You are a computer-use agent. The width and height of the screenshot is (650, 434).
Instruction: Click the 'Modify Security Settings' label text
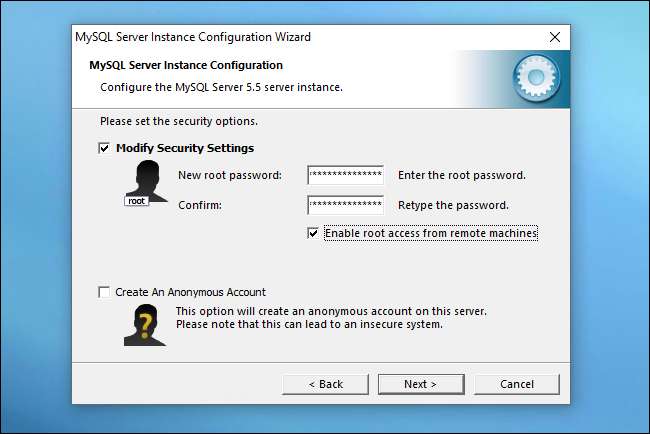coord(185,148)
